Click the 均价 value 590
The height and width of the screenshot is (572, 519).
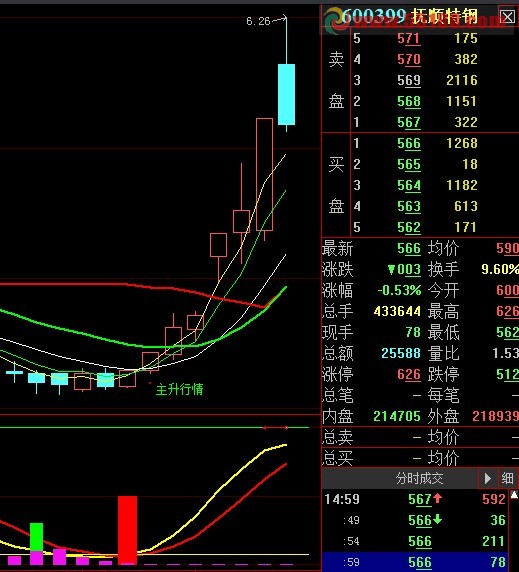(x=508, y=249)
